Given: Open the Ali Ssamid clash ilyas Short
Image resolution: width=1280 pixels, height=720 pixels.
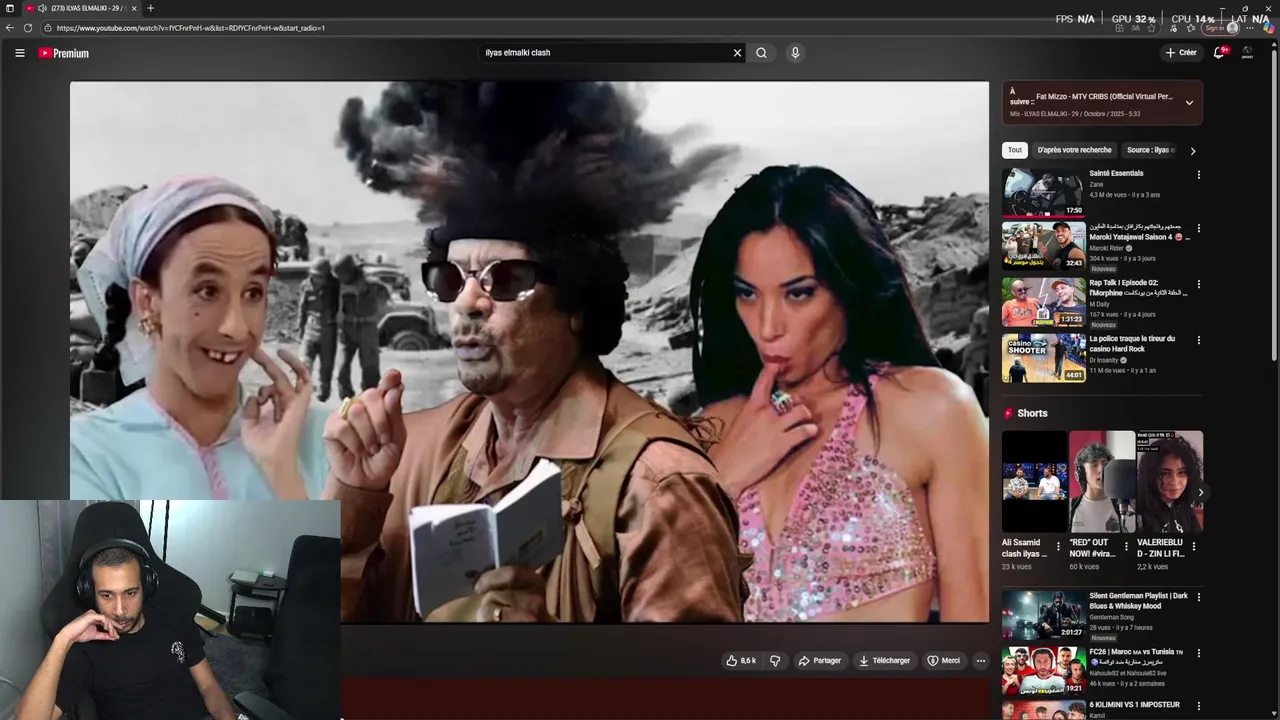Looking at the screenshot, I should pyautogui.click(x=1034, y=483).
